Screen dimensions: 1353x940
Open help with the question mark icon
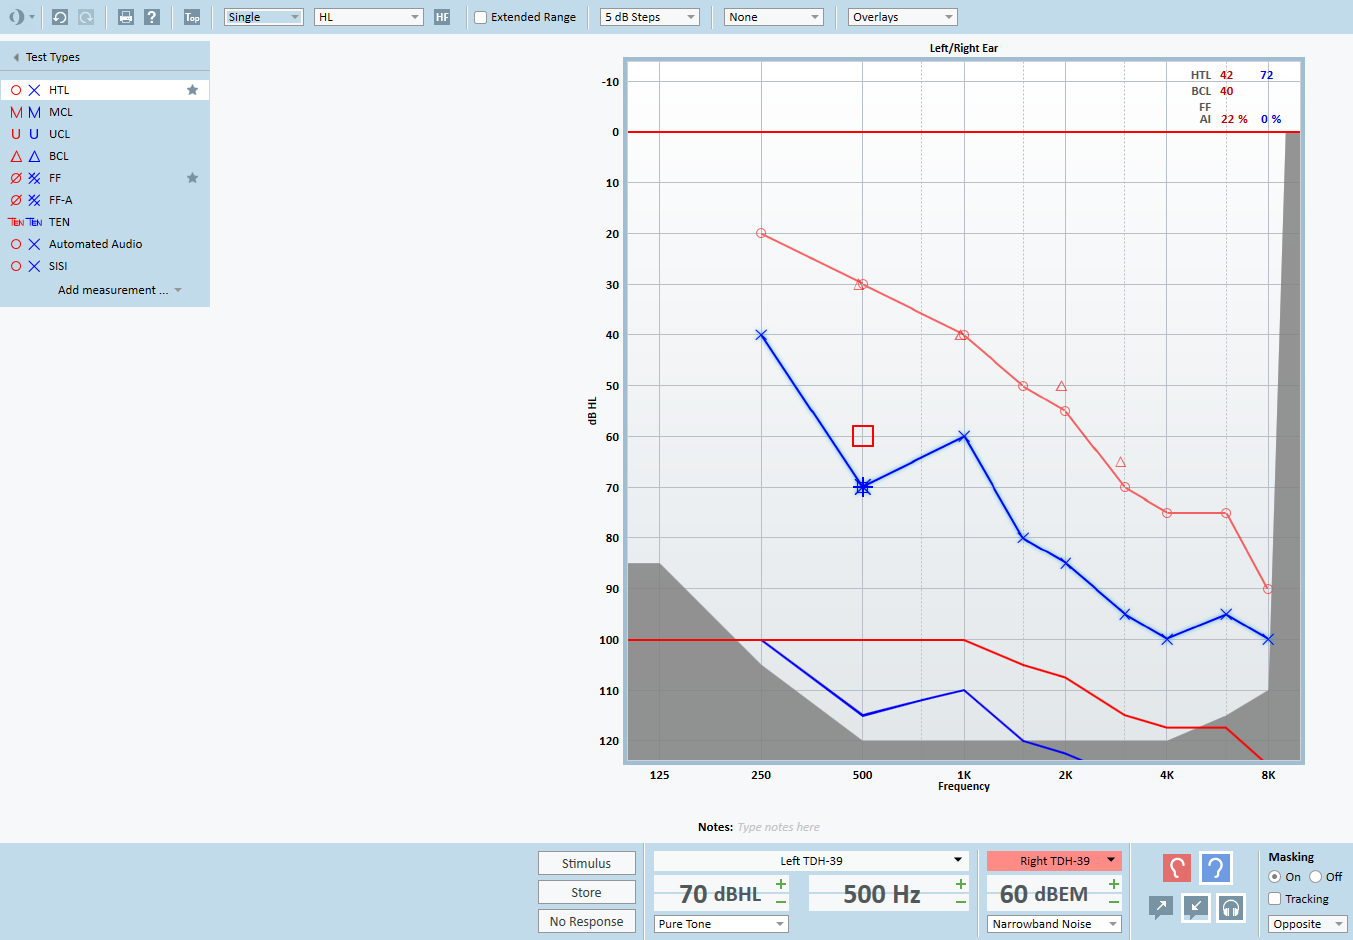(x=152, y=17)
